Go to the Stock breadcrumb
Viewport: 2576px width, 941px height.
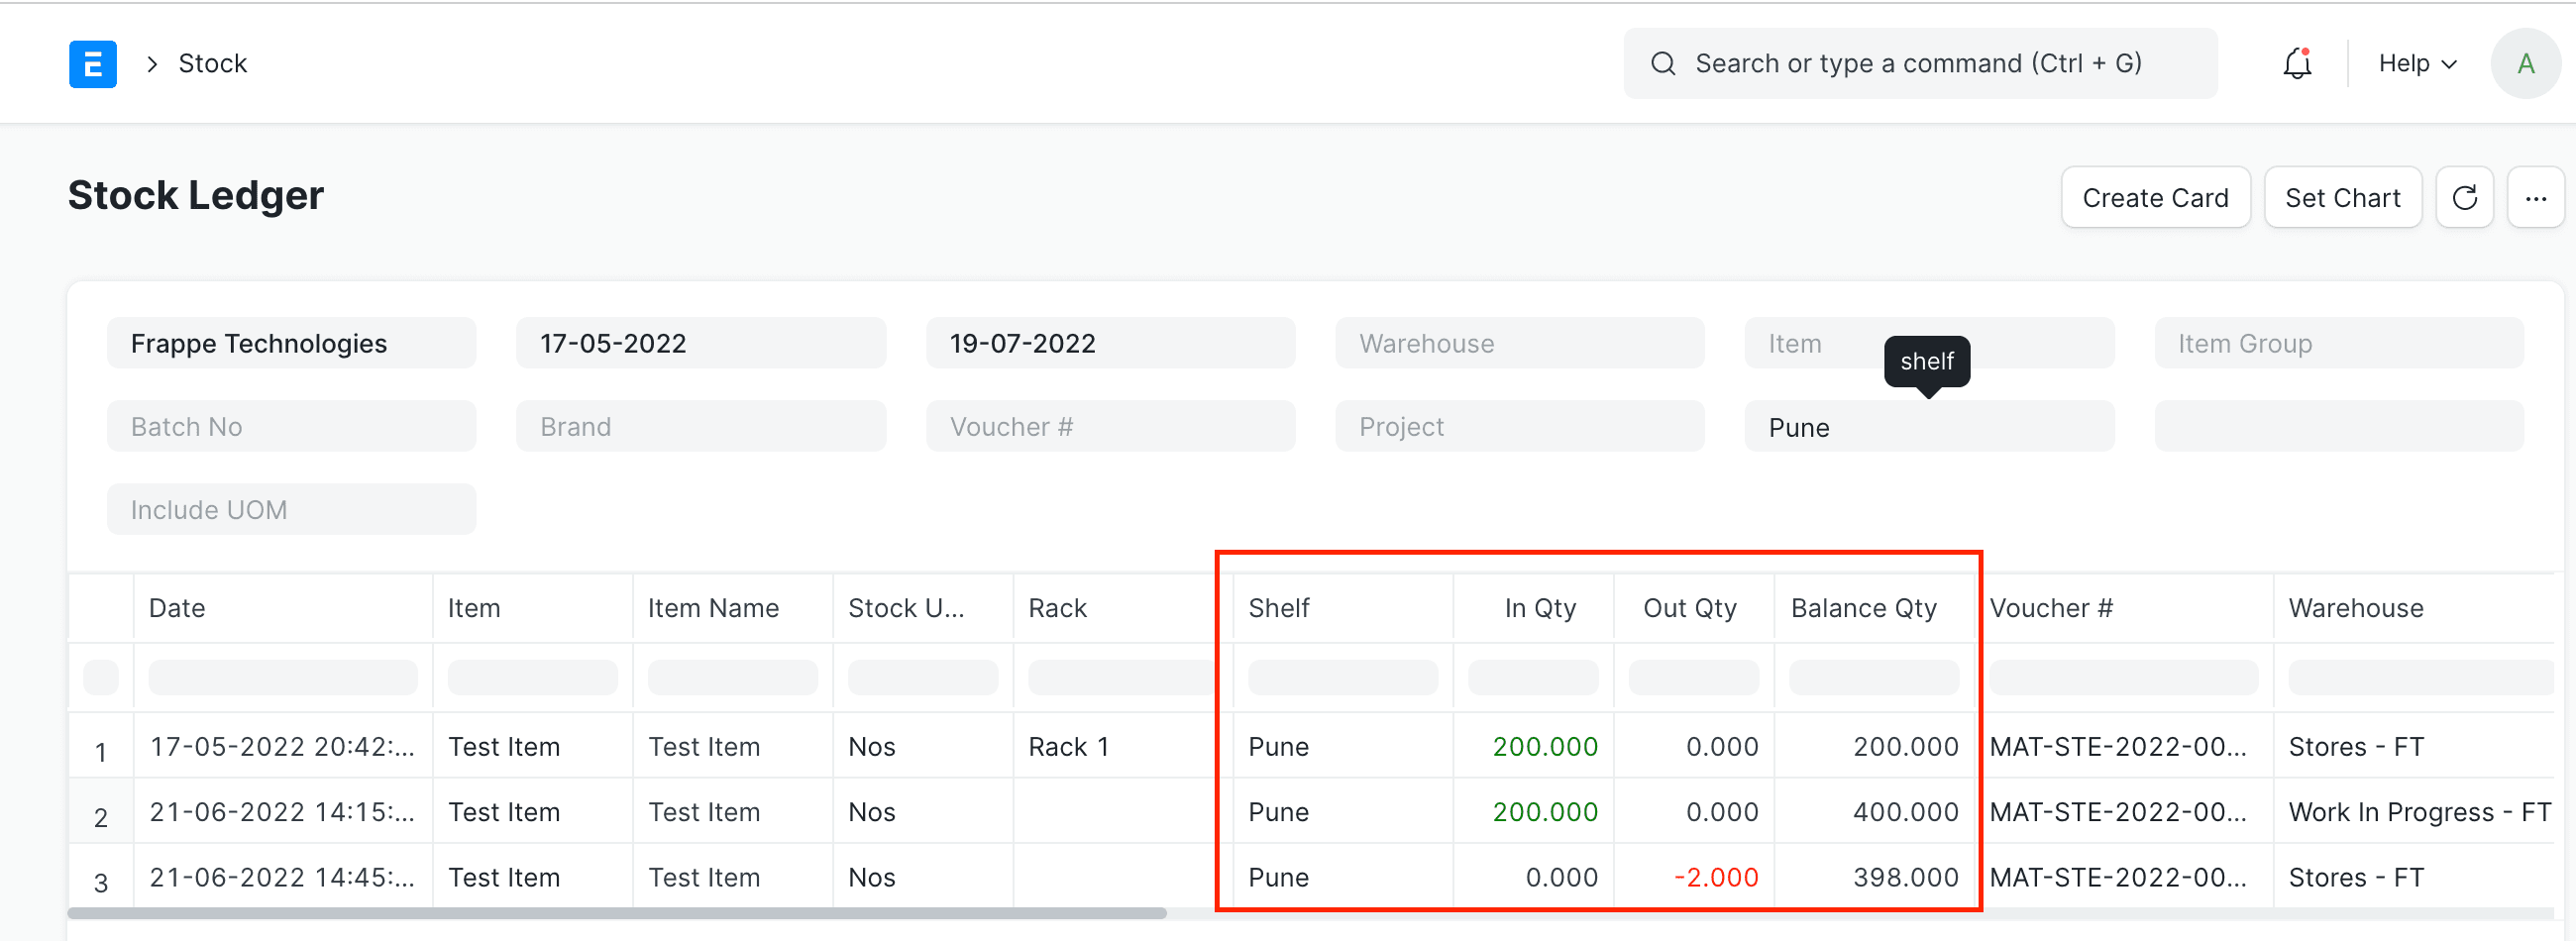pos(212,63)
